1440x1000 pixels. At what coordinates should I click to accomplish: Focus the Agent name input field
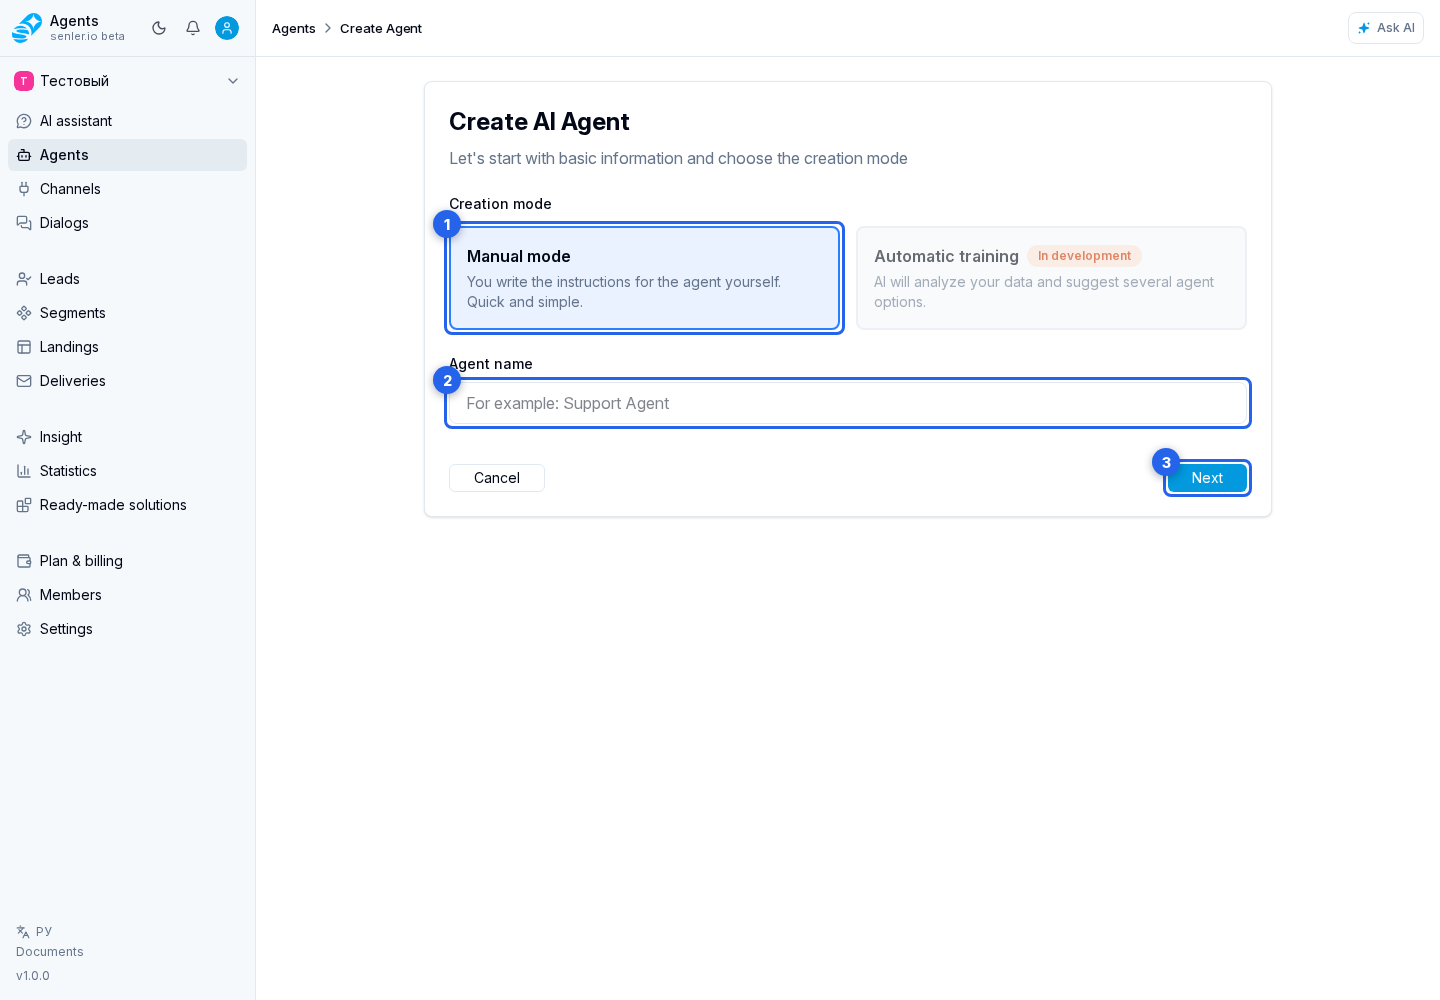(x=848, y=403)
